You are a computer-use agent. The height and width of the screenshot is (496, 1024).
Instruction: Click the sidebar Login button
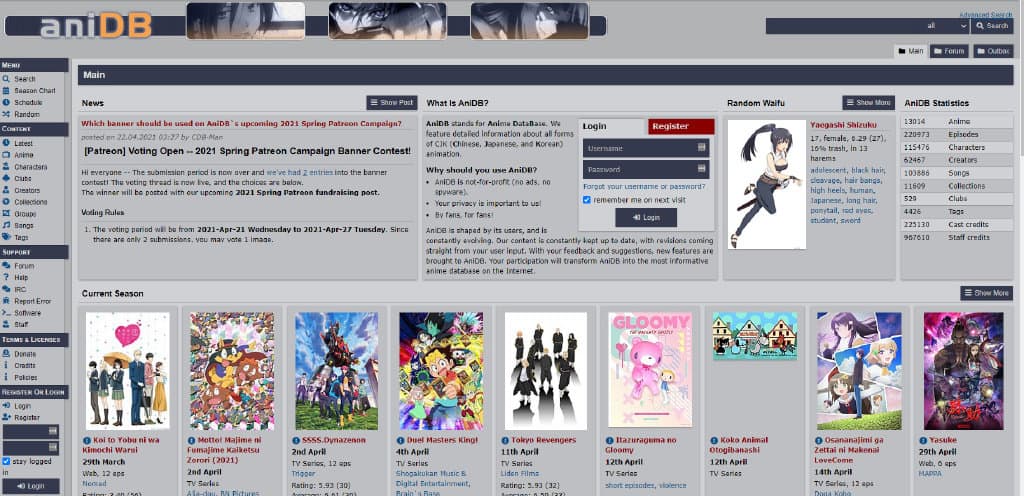(x=30, y=486)
